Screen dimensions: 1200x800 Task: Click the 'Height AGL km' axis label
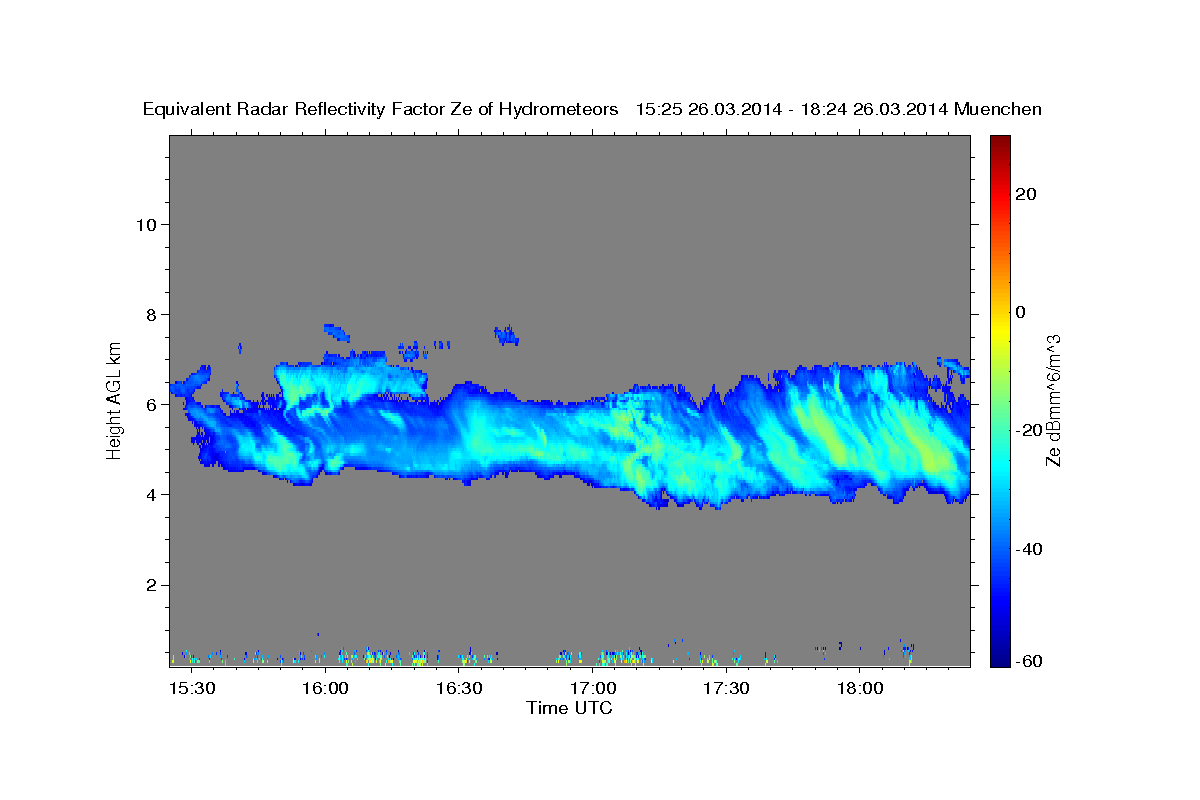tap(115, 400)
